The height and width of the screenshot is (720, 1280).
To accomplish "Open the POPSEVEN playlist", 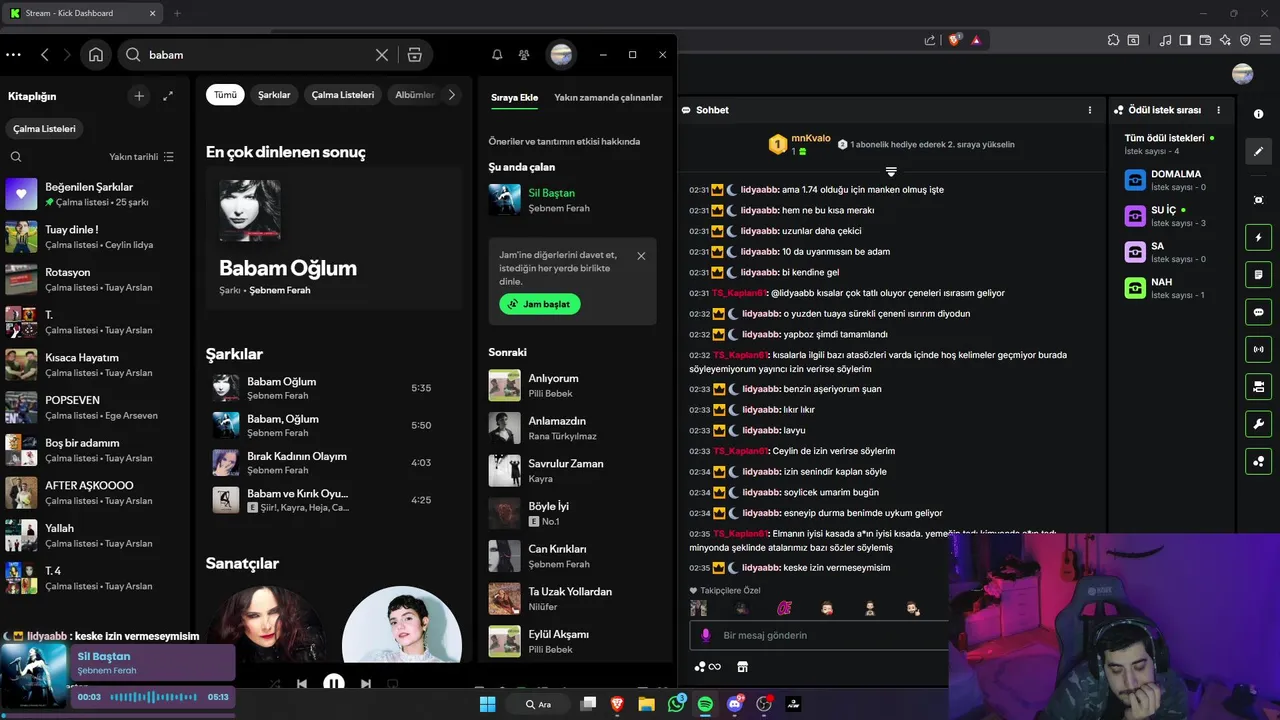I will tap(95, 407).
